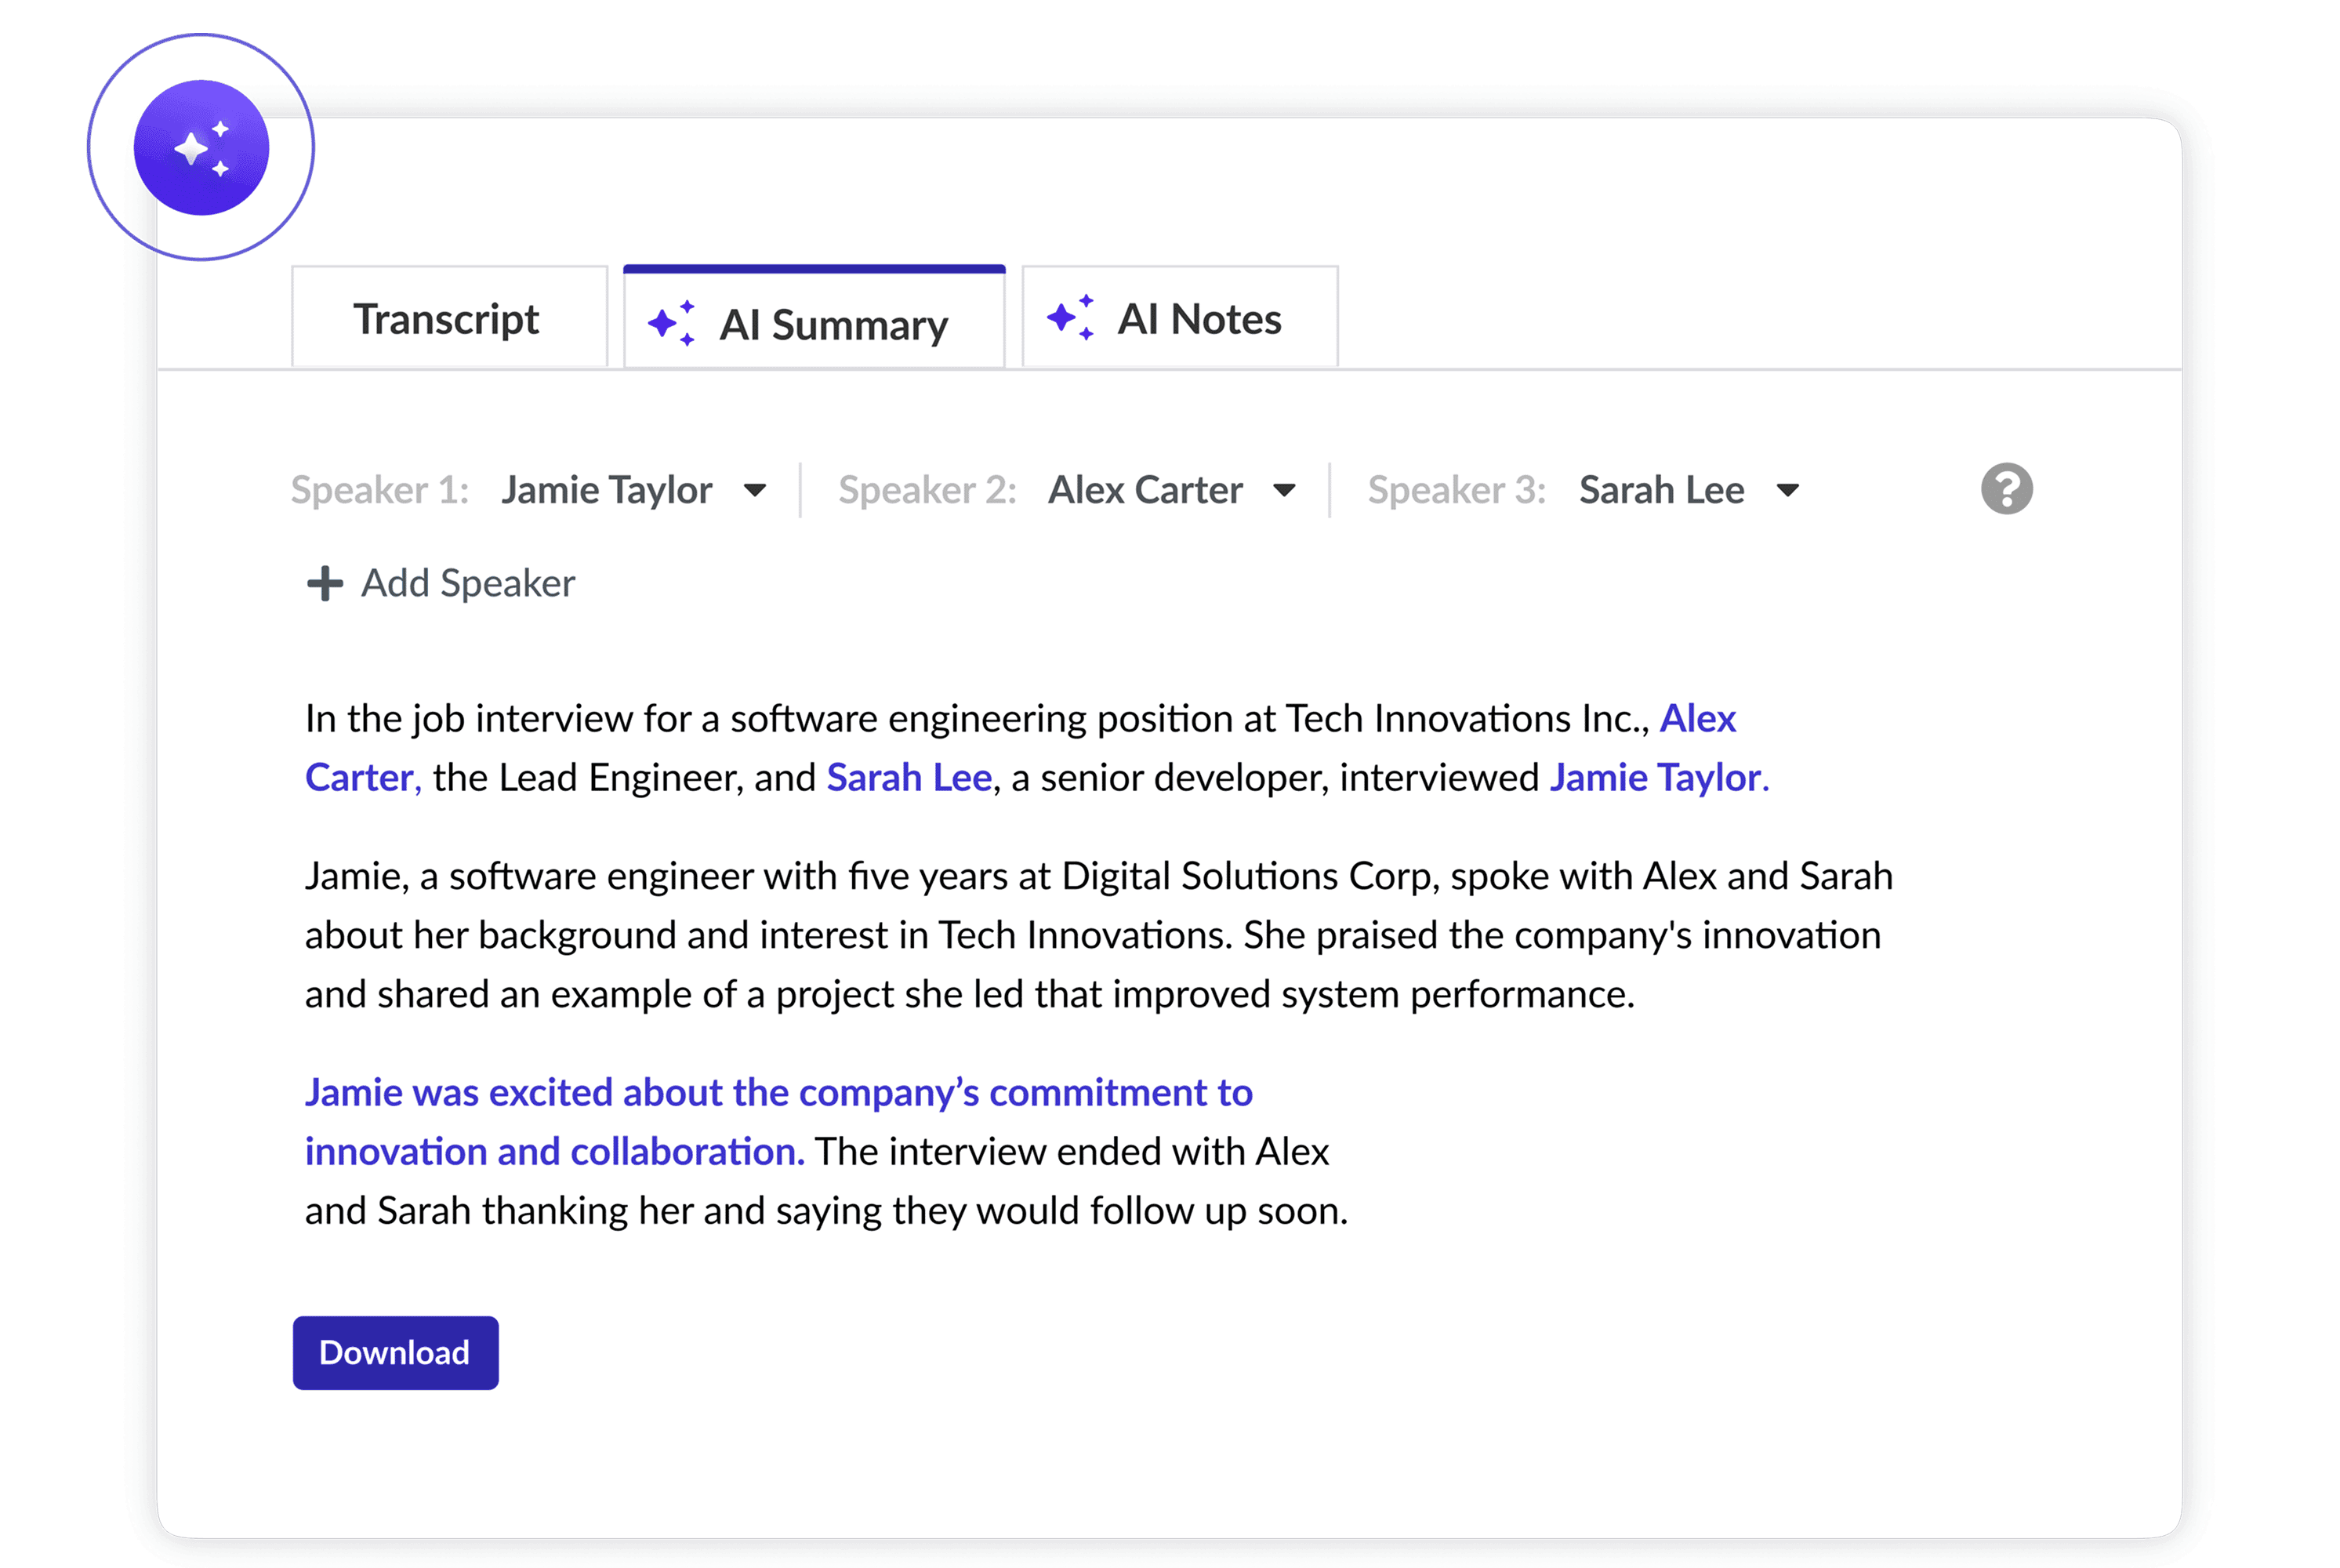Image resolution: width=2340 pixels, height=1568 pixels.
Task: Switch to the Transcript tab
Action: [x=449, y=318]
